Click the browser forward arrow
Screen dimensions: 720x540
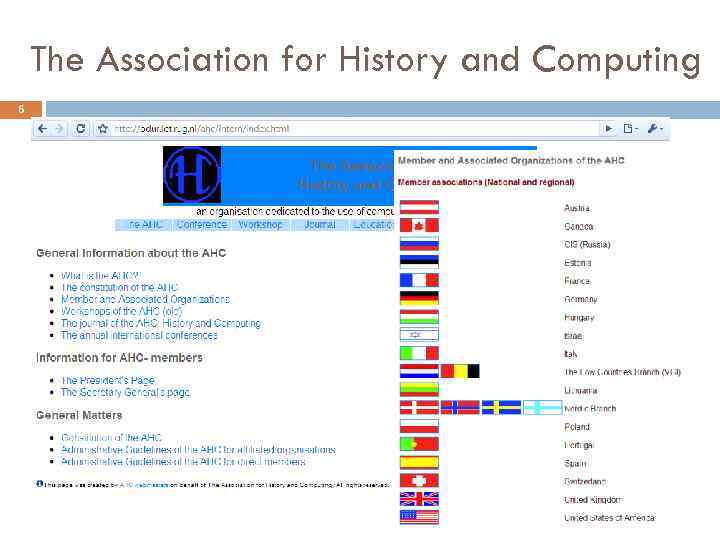click(59, 129)
